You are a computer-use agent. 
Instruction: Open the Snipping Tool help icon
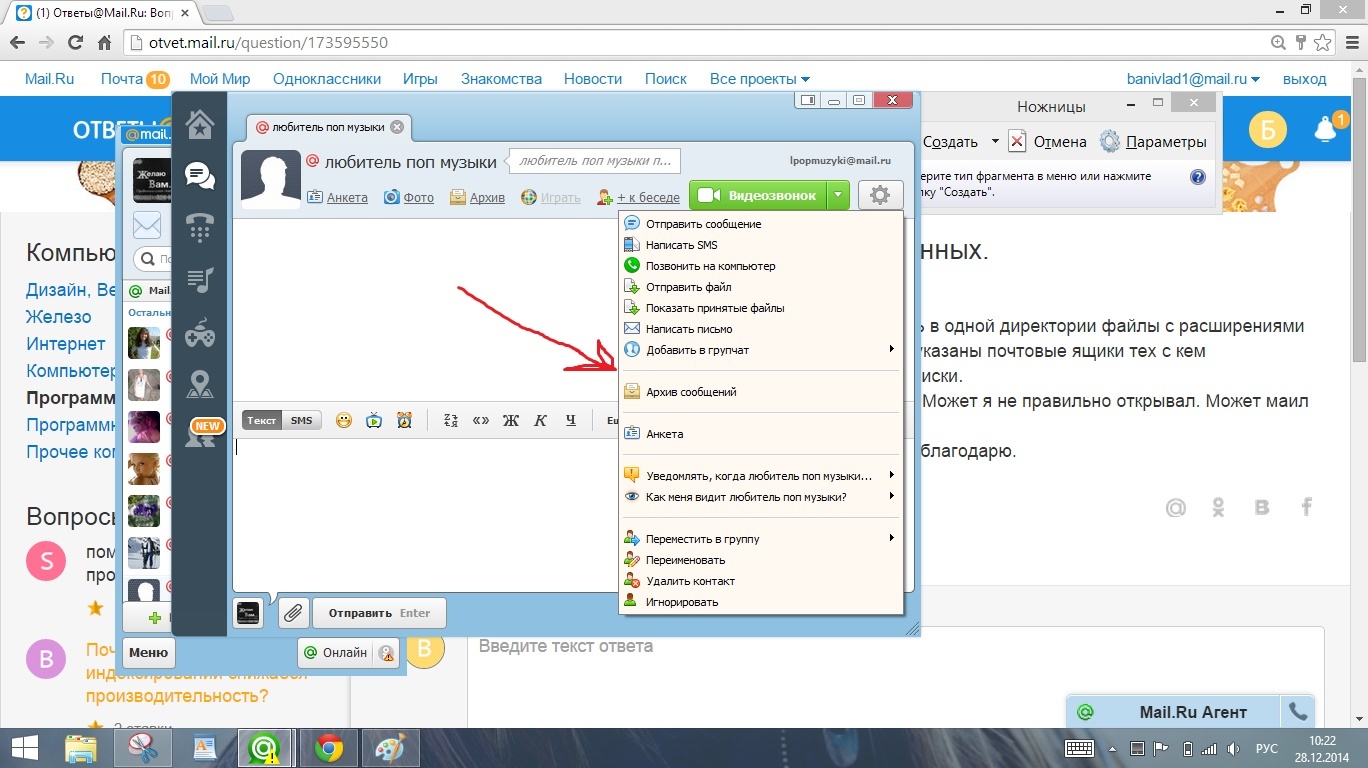point(1198,177)
